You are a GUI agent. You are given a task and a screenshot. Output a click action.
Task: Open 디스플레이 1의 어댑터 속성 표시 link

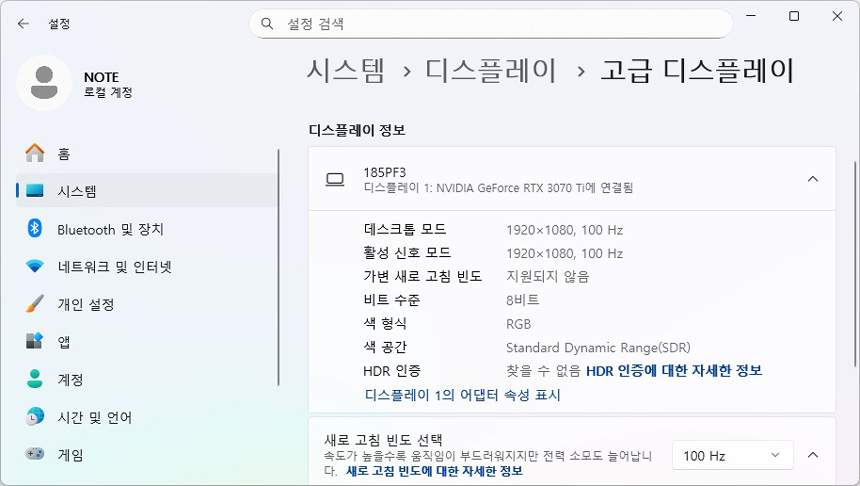pos(462,395)
